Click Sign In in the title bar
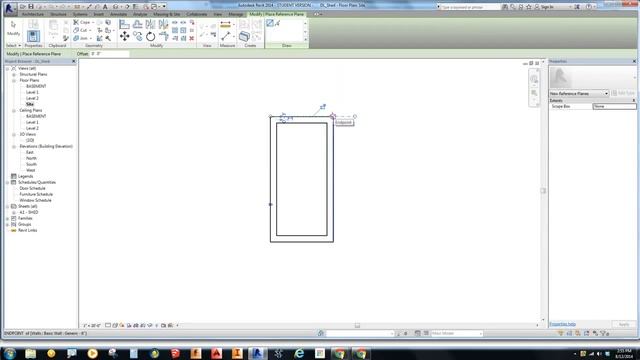Image resolution: width=640 pixels, height=360 pixels. click(x=547, y=7)
